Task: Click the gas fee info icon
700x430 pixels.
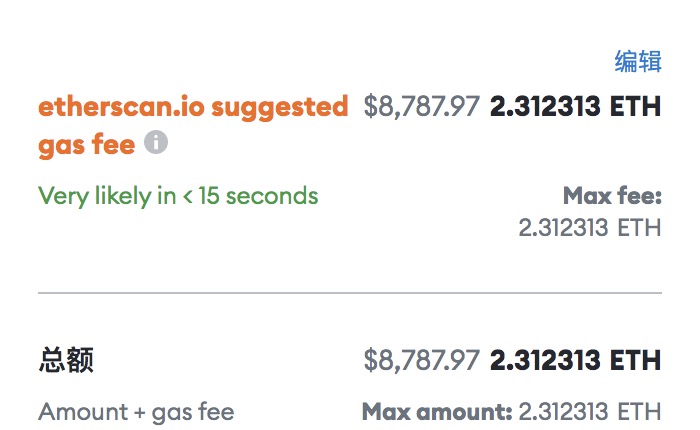Action: coord(156,142)
